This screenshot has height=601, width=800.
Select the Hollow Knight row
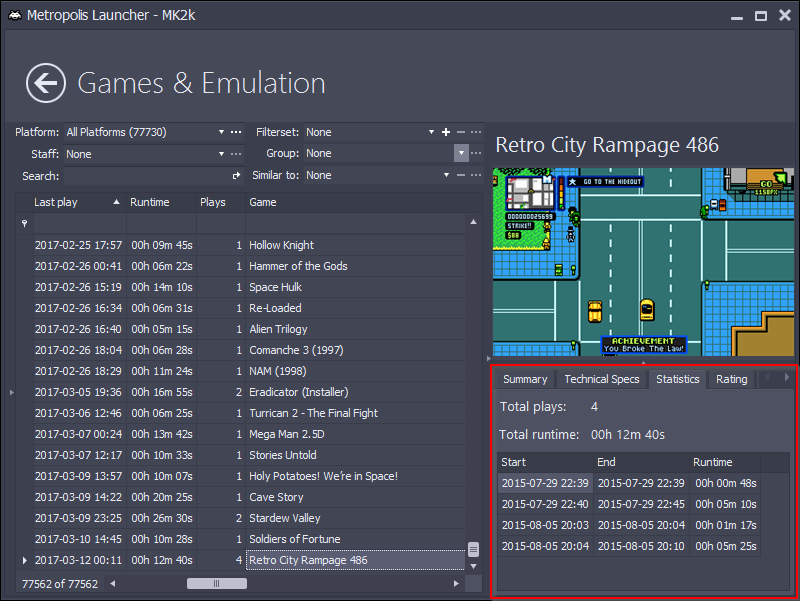pos(249,245)
